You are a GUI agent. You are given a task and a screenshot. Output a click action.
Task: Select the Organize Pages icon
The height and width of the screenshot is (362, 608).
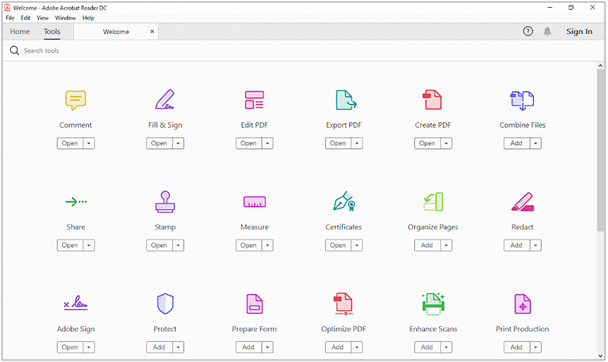433,202
